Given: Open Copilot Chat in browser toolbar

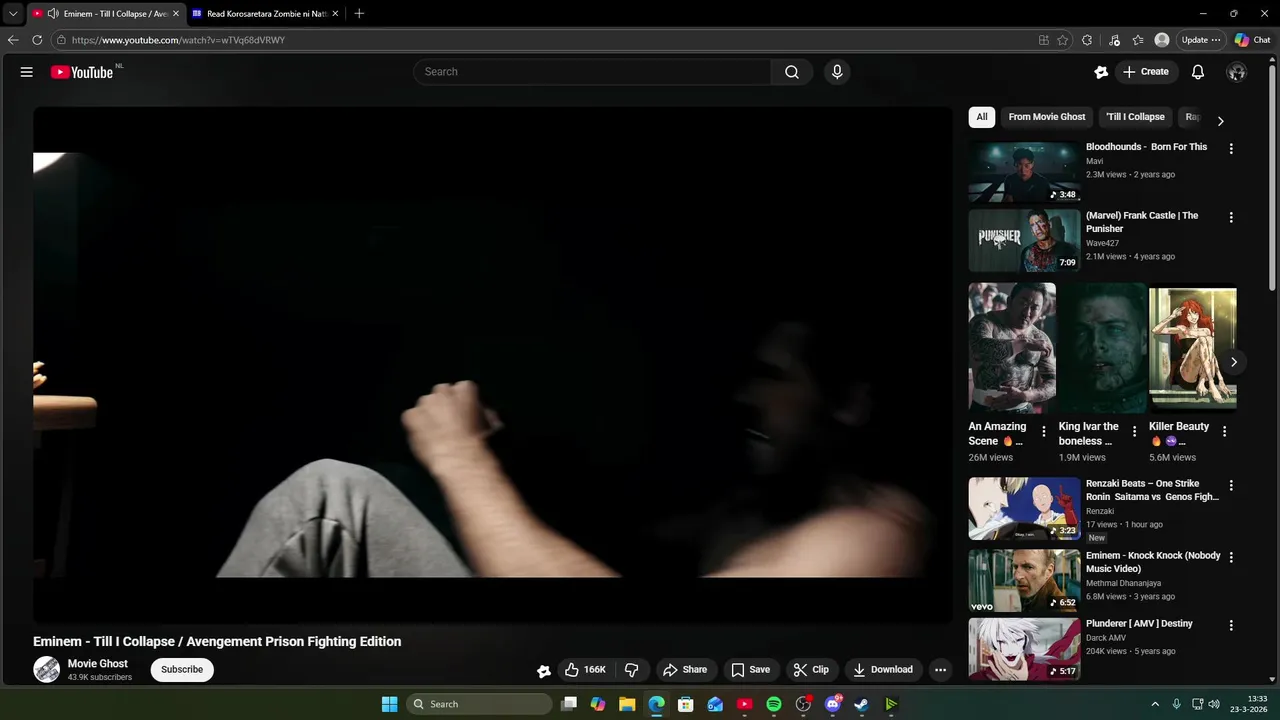Looking at the screenshot, I should click(1252, 40).
